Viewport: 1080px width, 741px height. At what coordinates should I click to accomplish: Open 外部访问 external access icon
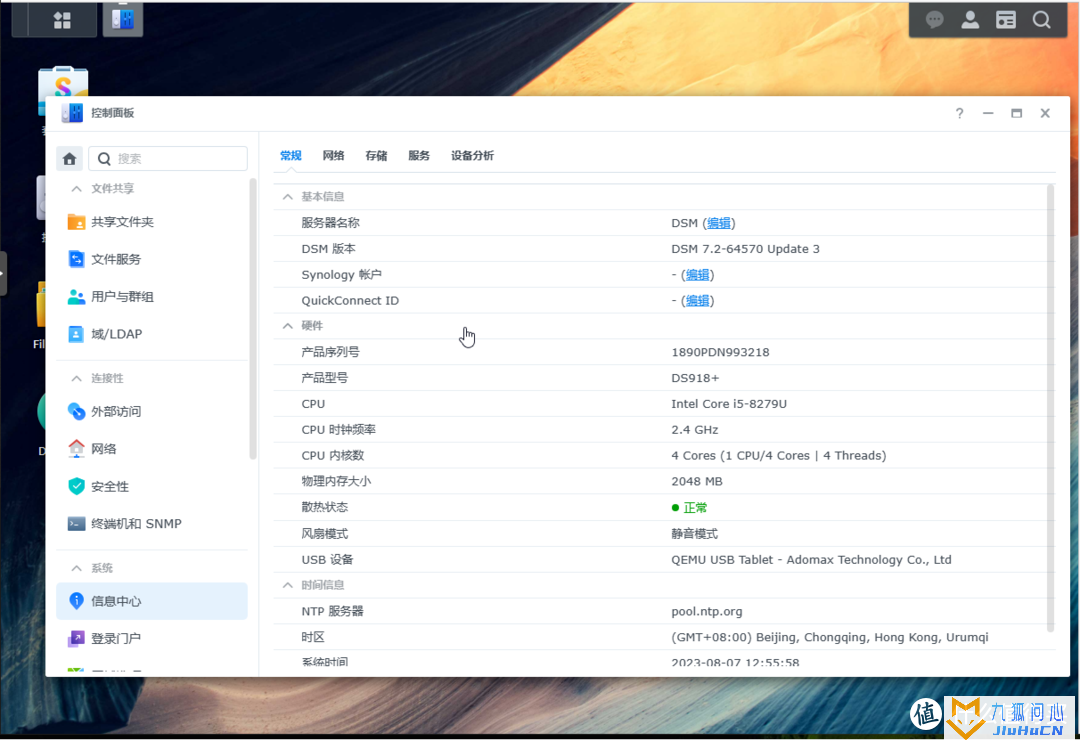point(76,411)
